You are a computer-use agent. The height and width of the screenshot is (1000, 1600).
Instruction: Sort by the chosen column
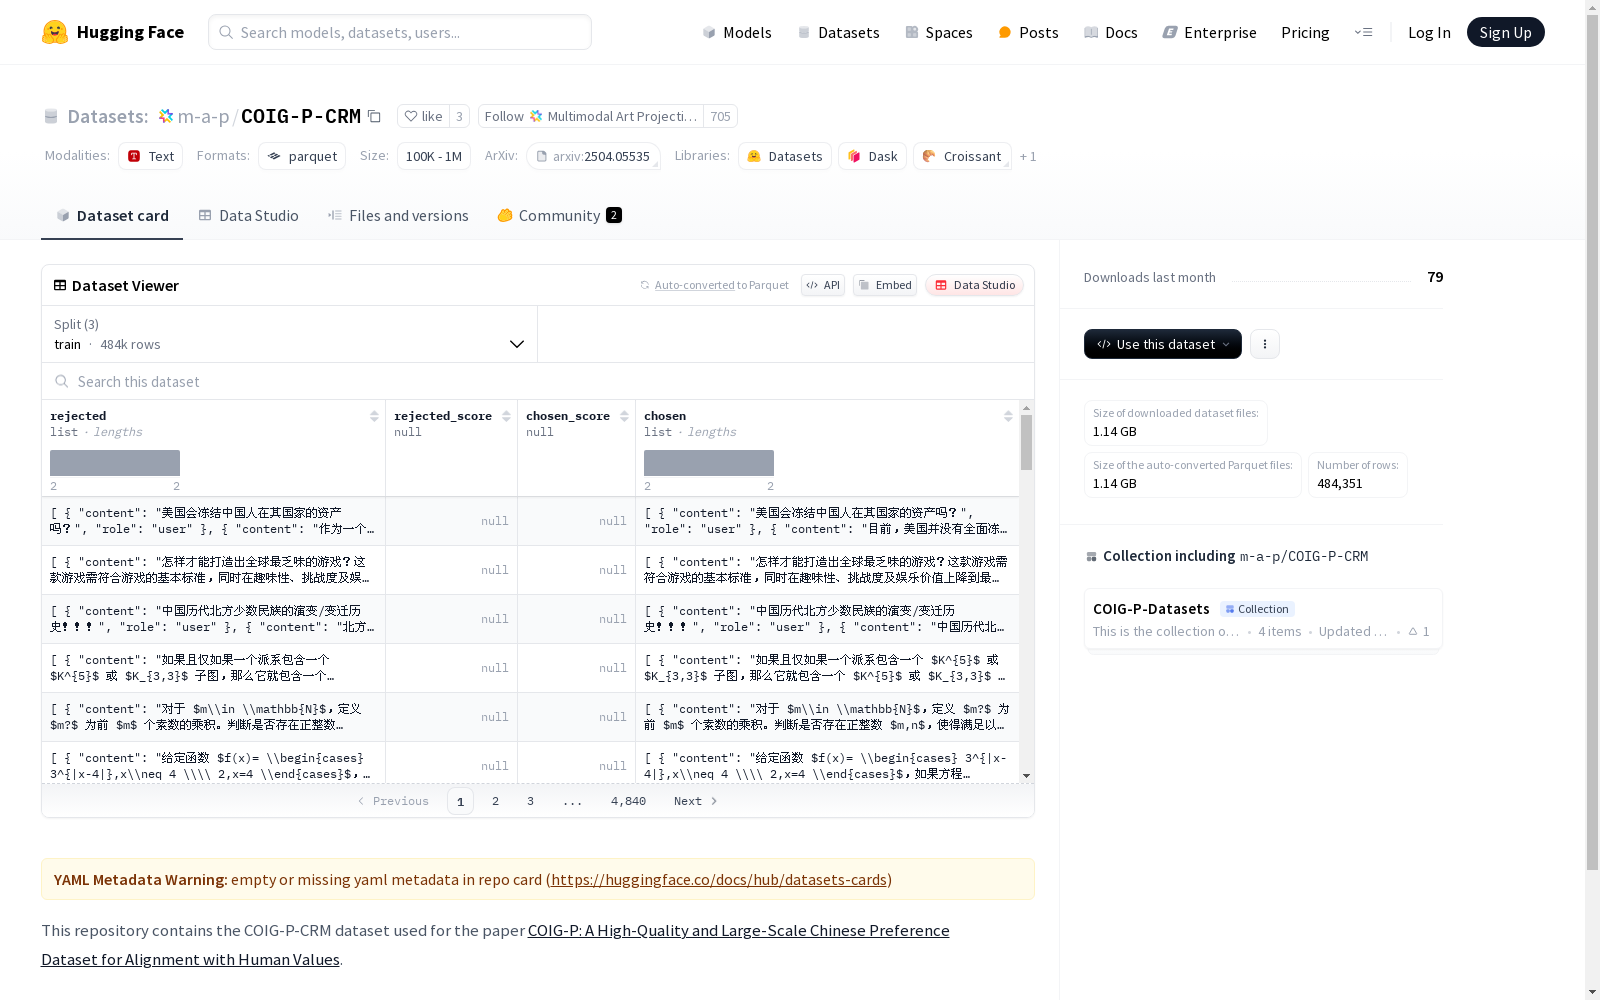pos(1008,416)
